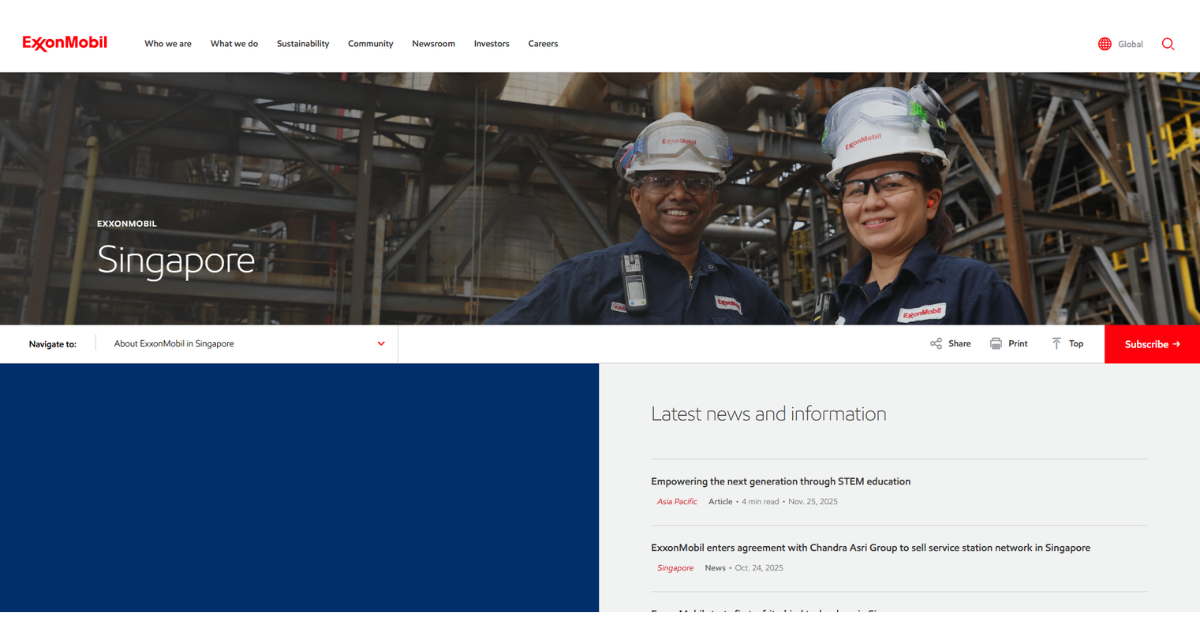Open the Sustainability menu

click(303, 44)
